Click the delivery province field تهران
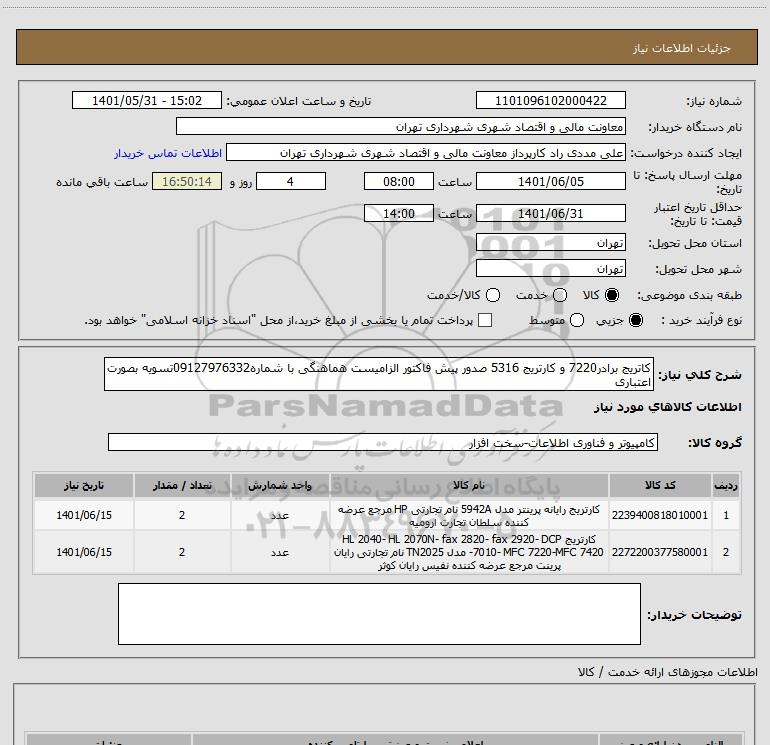This screenshot has height=745, width=770. coord(550,243)
